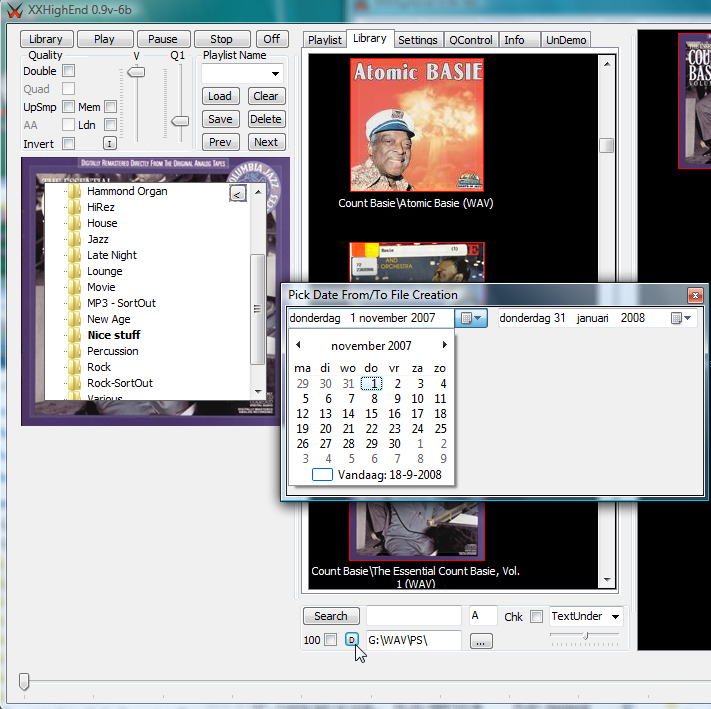Click the V volume slider thumb

[x=136, y=72]
